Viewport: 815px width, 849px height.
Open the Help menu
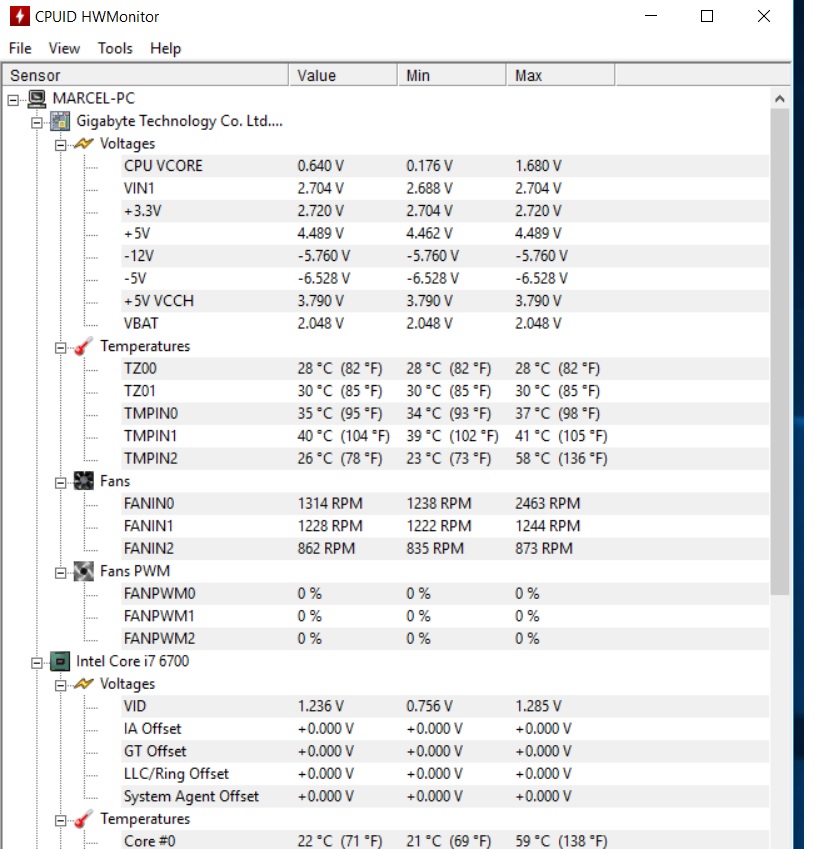(x=166, y=48)
